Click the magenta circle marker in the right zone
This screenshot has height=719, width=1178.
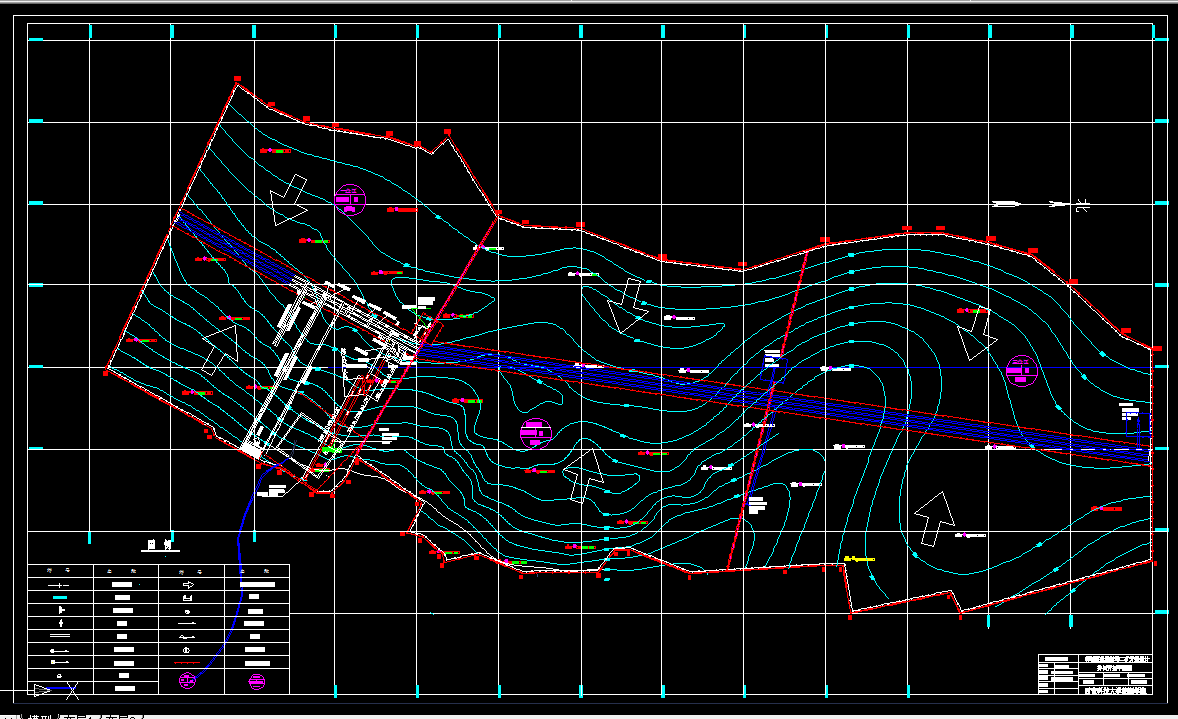point(1022,371)
